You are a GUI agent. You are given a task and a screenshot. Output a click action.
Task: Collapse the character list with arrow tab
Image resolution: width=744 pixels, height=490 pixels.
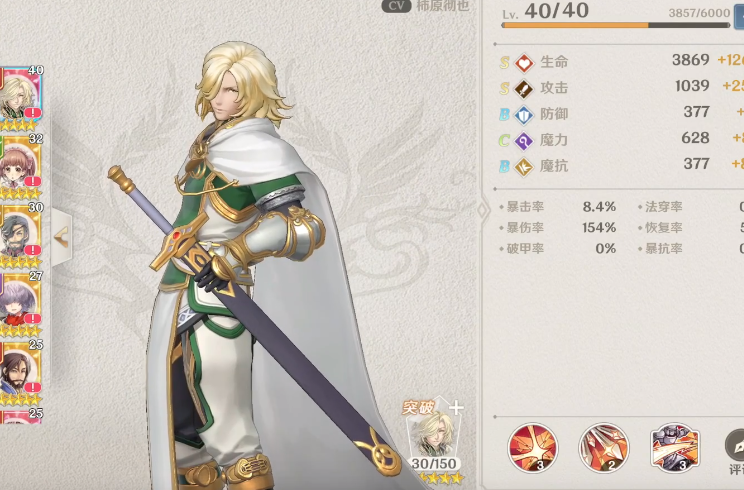[x=61, y=237]
